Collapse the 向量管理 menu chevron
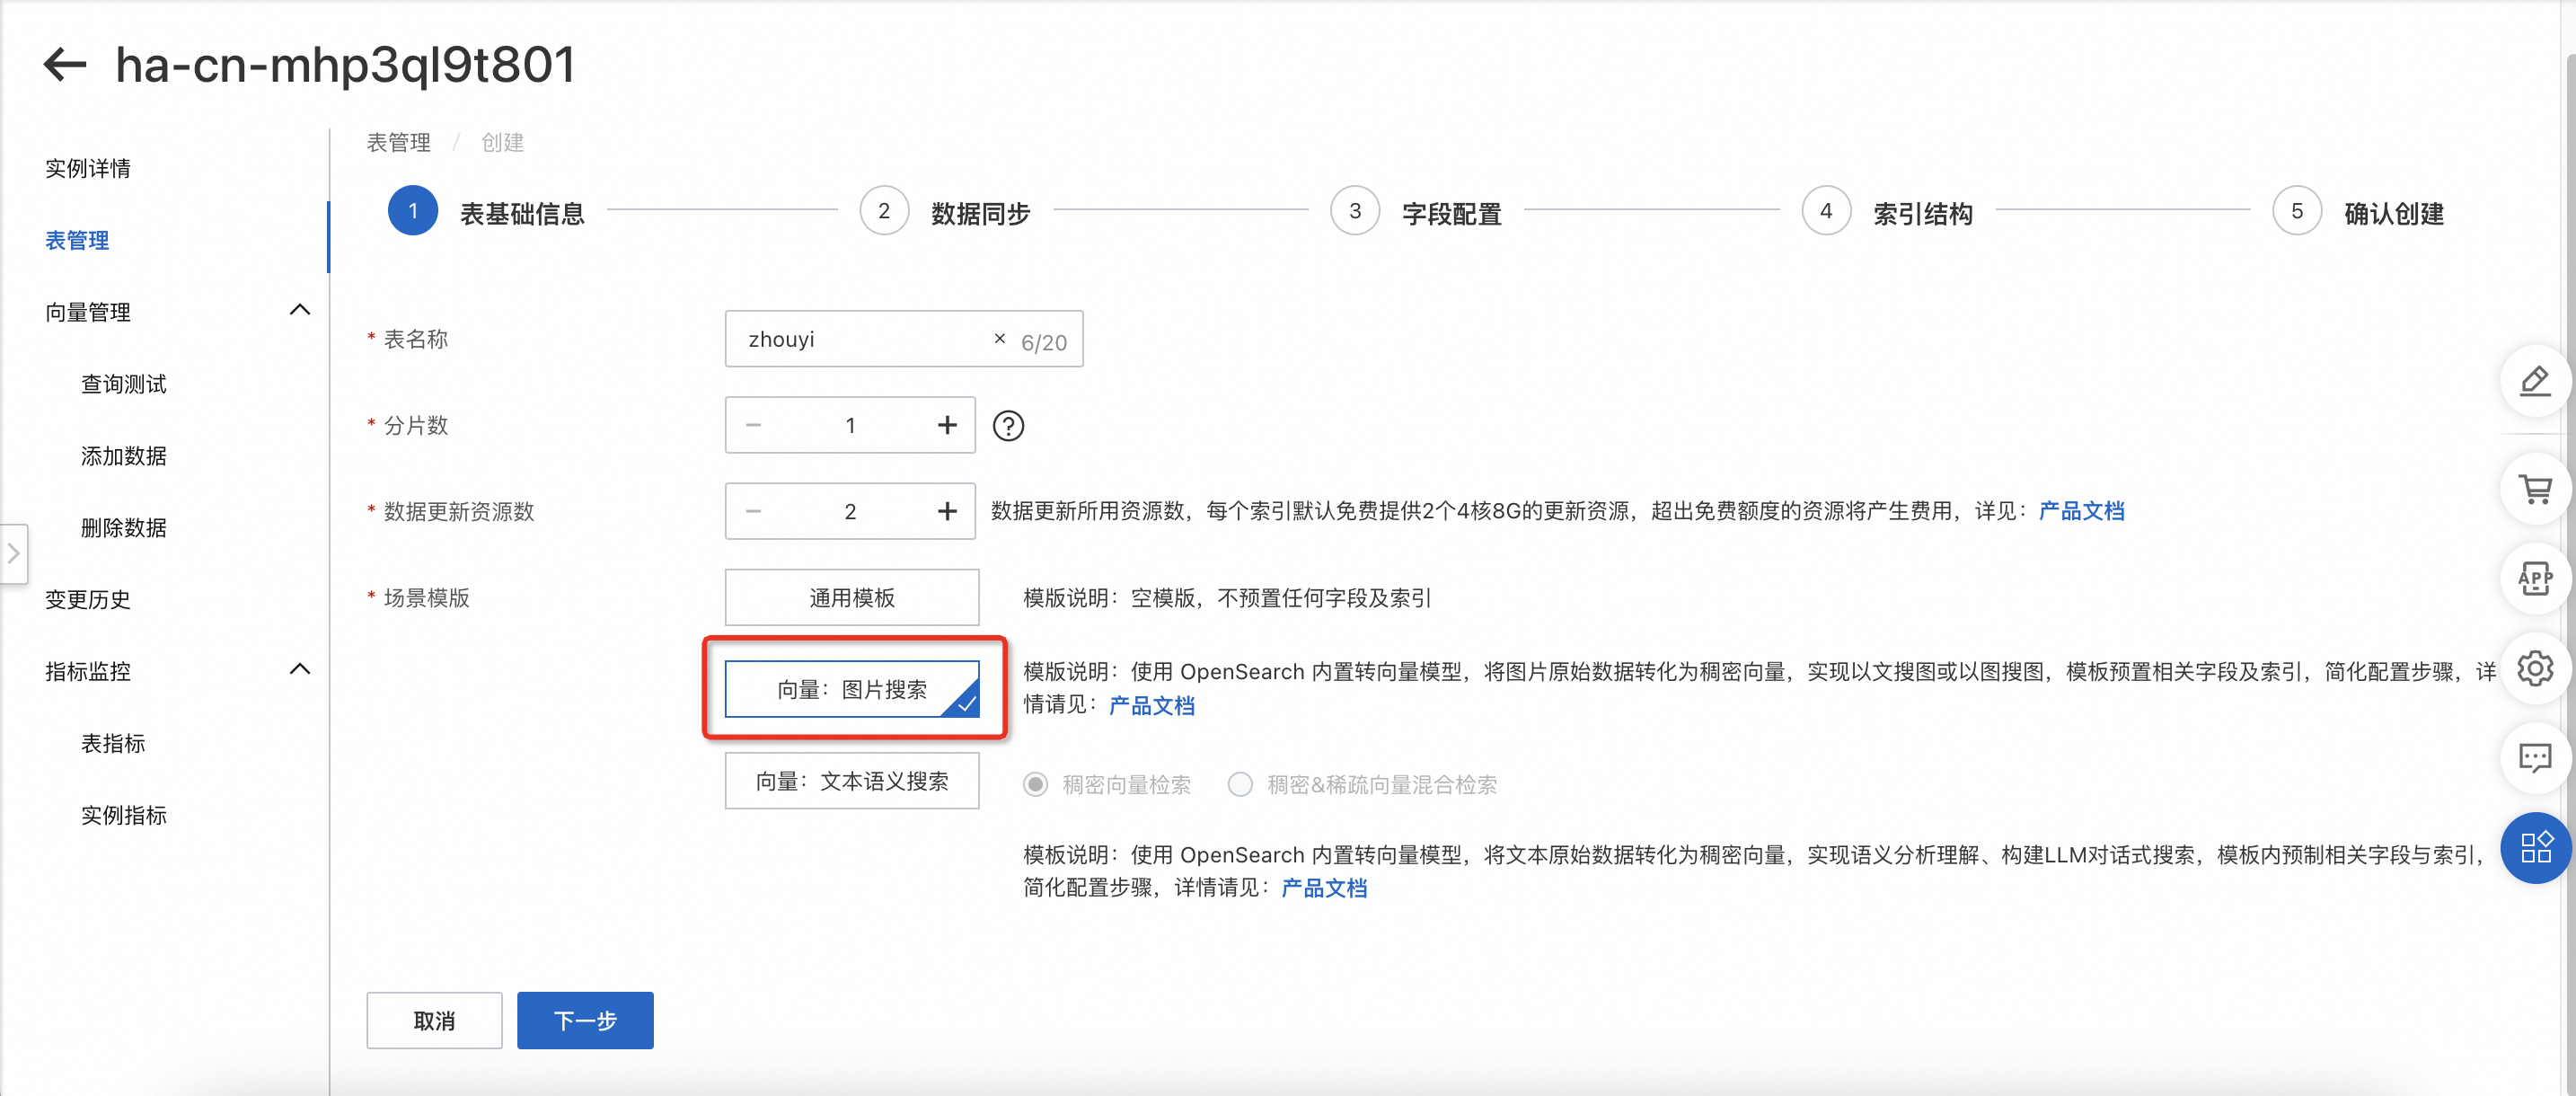Image resolution: width=2576 pixels, height=1096 pixels. (299, 310)
